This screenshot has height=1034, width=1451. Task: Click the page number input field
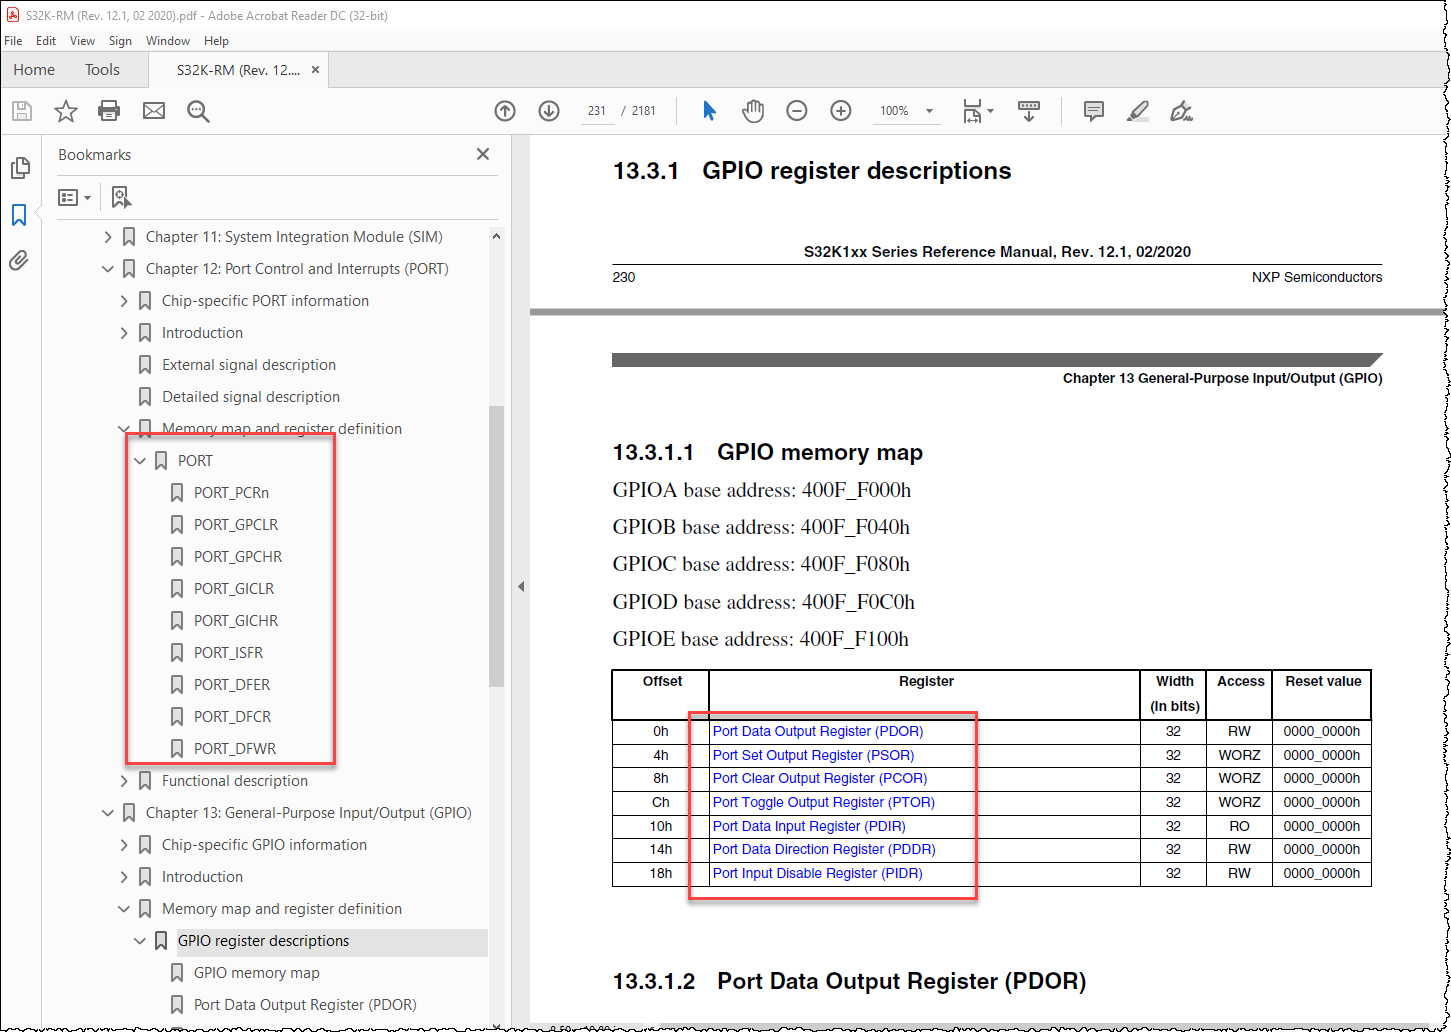pos(597,111)
